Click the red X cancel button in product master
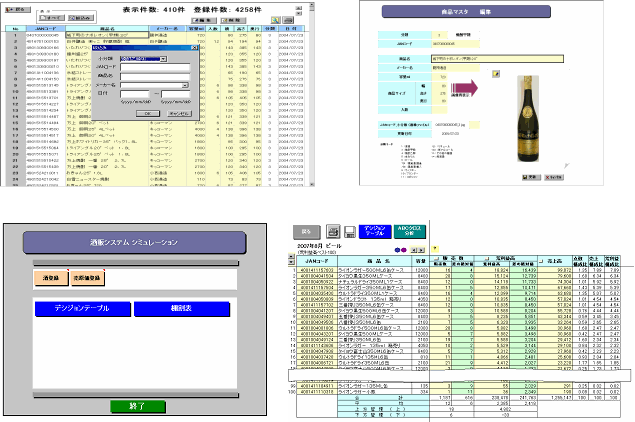Viewport: 635px width, 422px height. (554, 177)
